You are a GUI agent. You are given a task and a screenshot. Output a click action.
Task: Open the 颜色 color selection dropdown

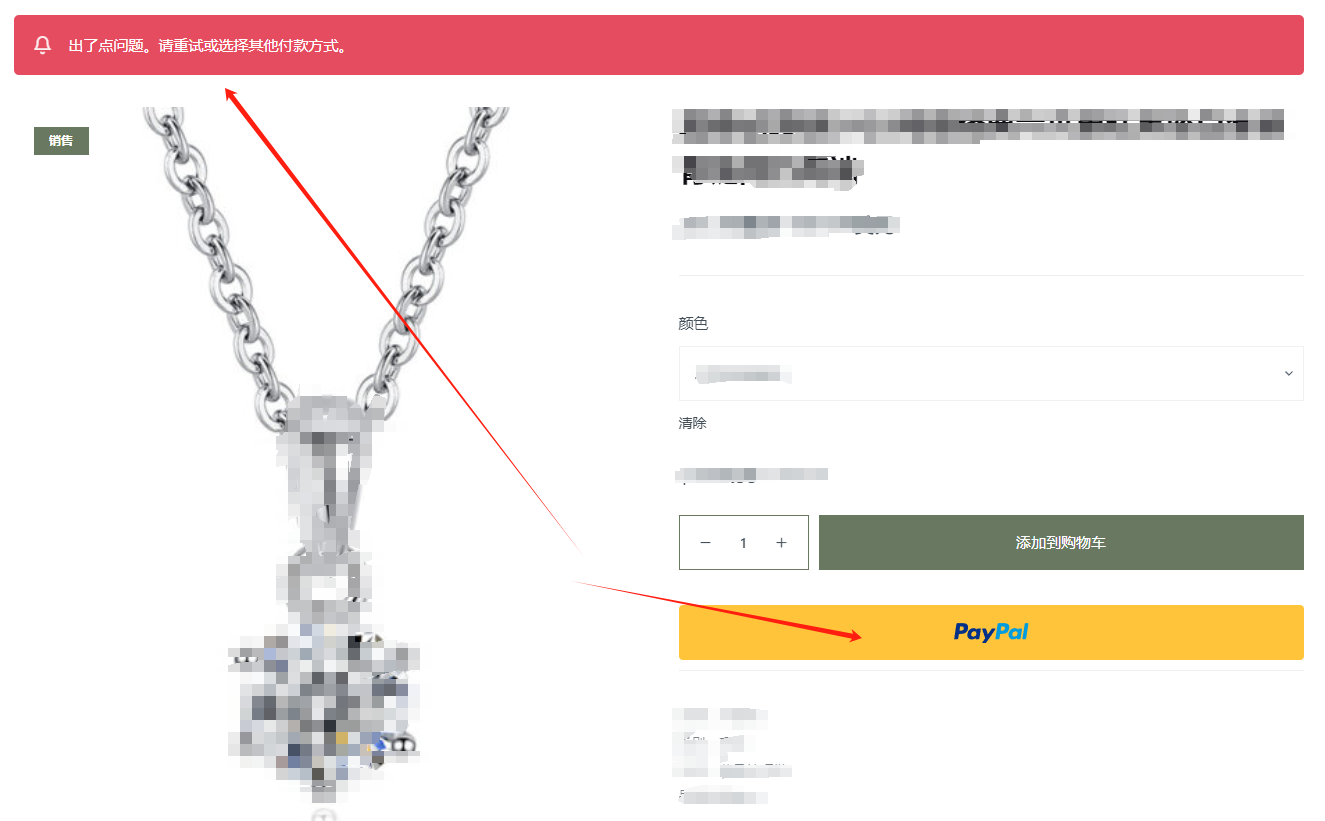point(991,373)
